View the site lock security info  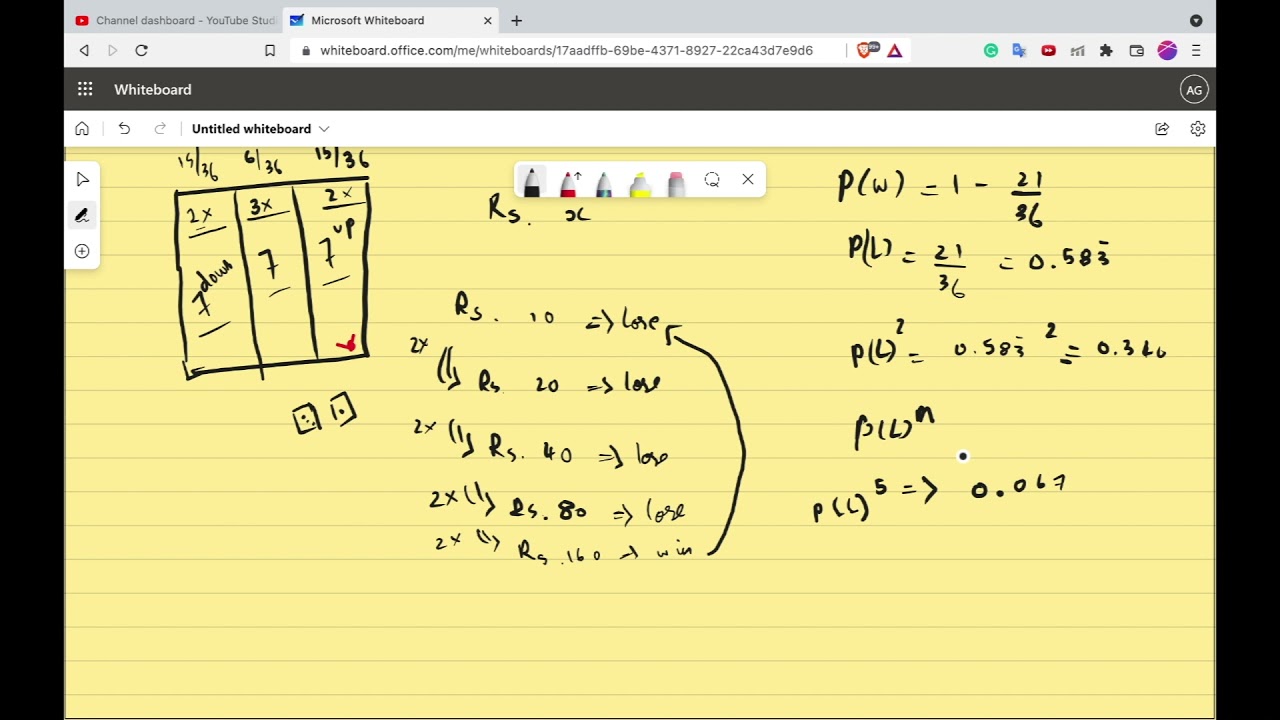click(x=306, y=50)
